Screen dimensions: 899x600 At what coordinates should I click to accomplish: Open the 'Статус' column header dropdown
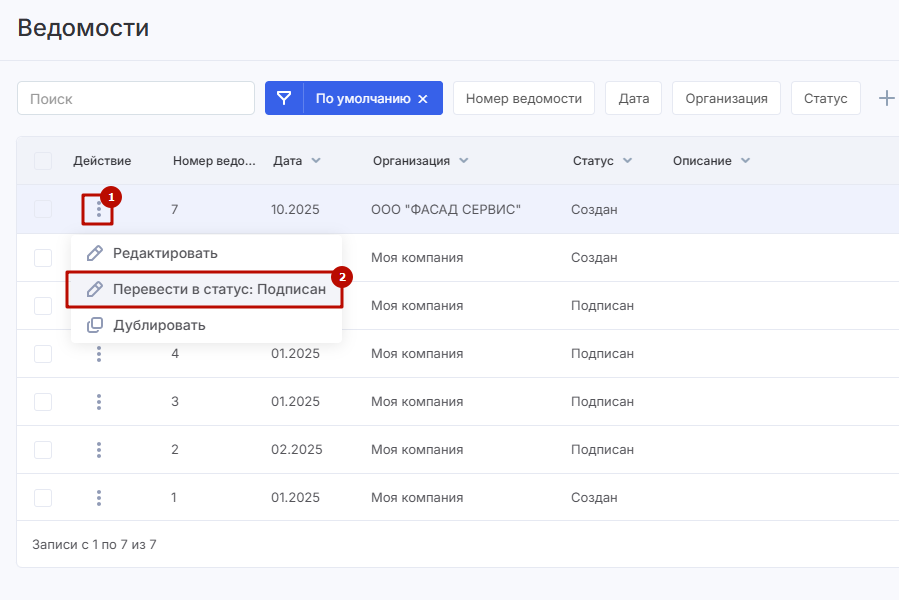627,161
